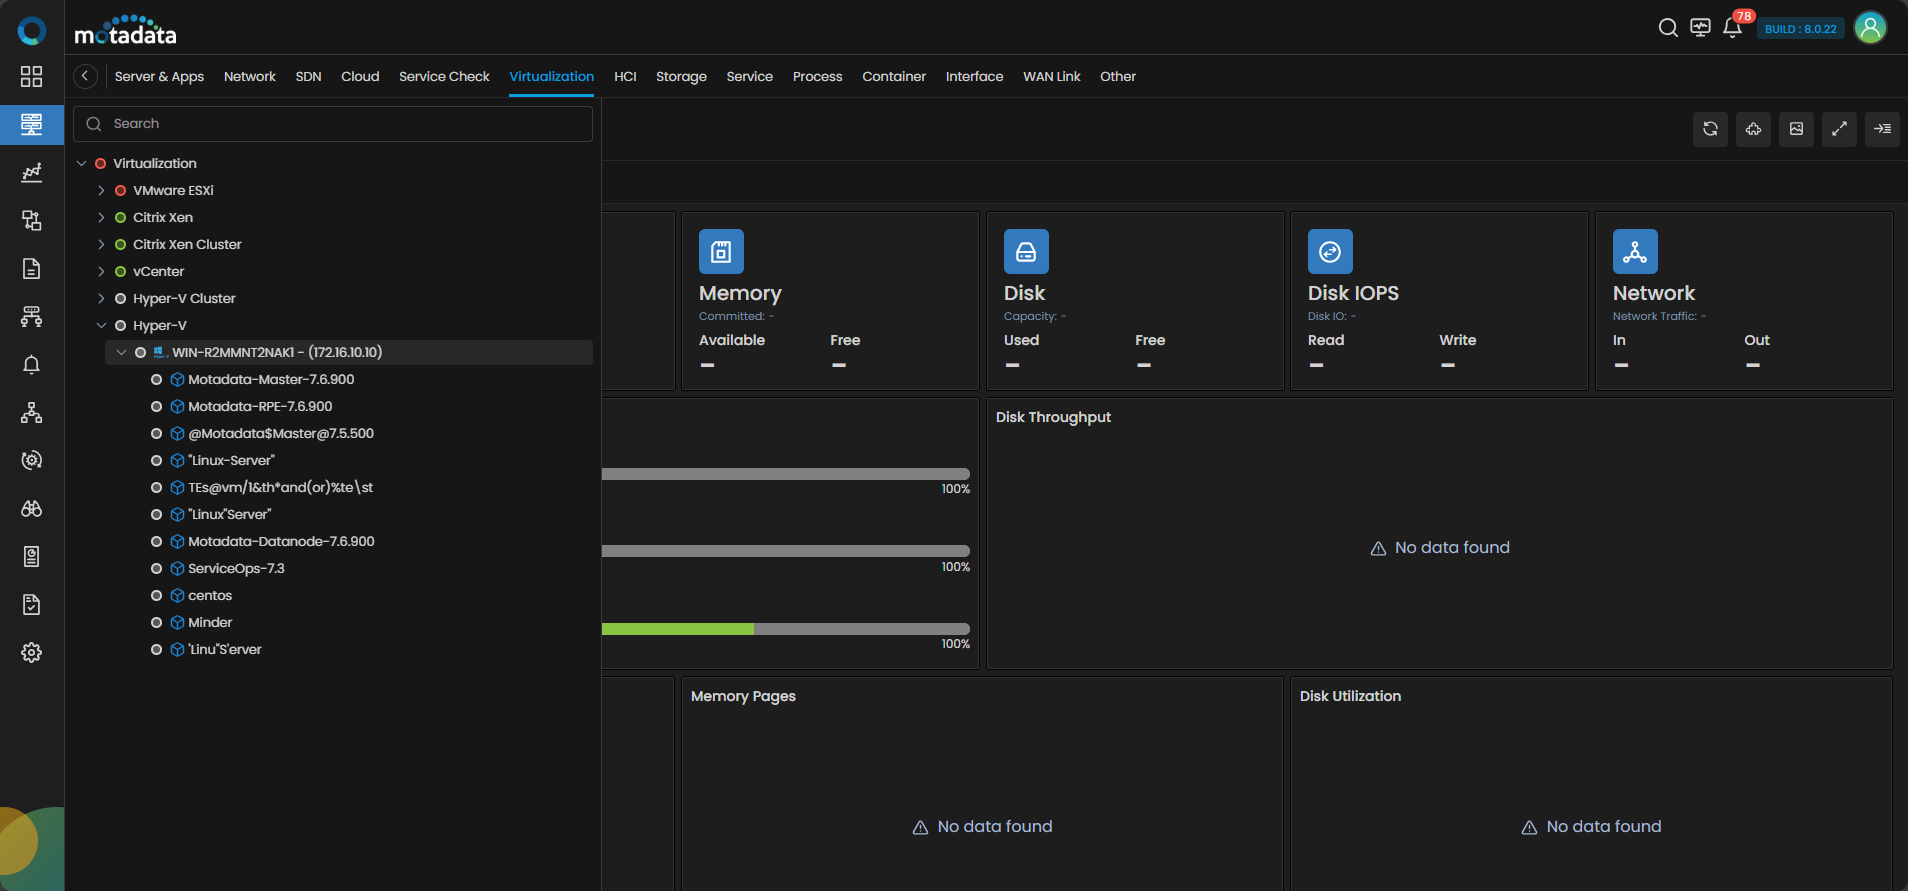
Task: Select the Motadata-Master-7.6.900 VM
Action: click(x=271, y=380)
